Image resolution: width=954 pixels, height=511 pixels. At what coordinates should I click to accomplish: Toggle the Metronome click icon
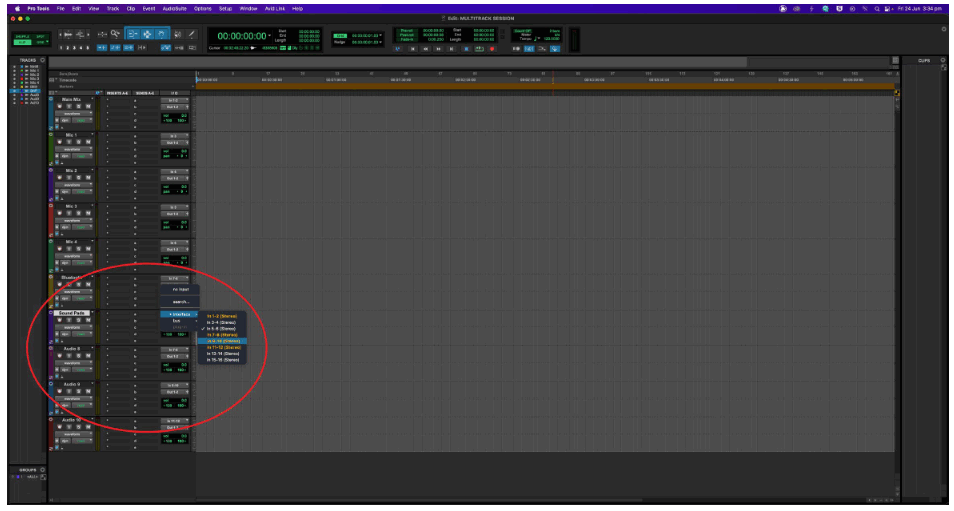[529, 49]
